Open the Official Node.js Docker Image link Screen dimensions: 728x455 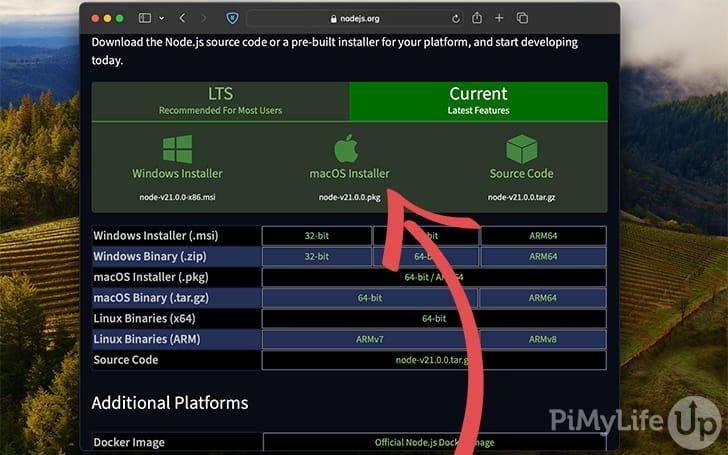click(x=435, y=442)
